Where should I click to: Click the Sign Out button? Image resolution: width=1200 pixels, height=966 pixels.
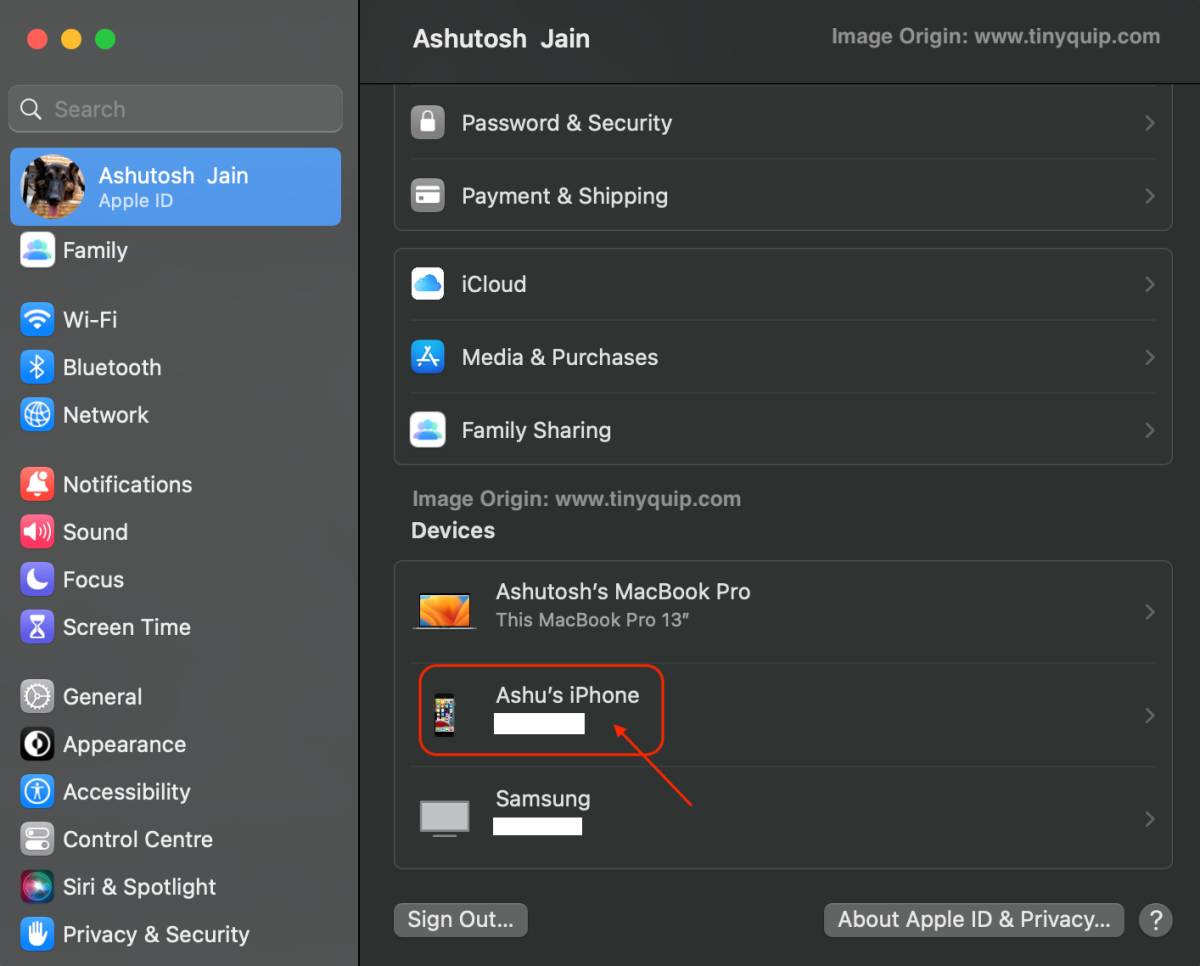[460, 920]
